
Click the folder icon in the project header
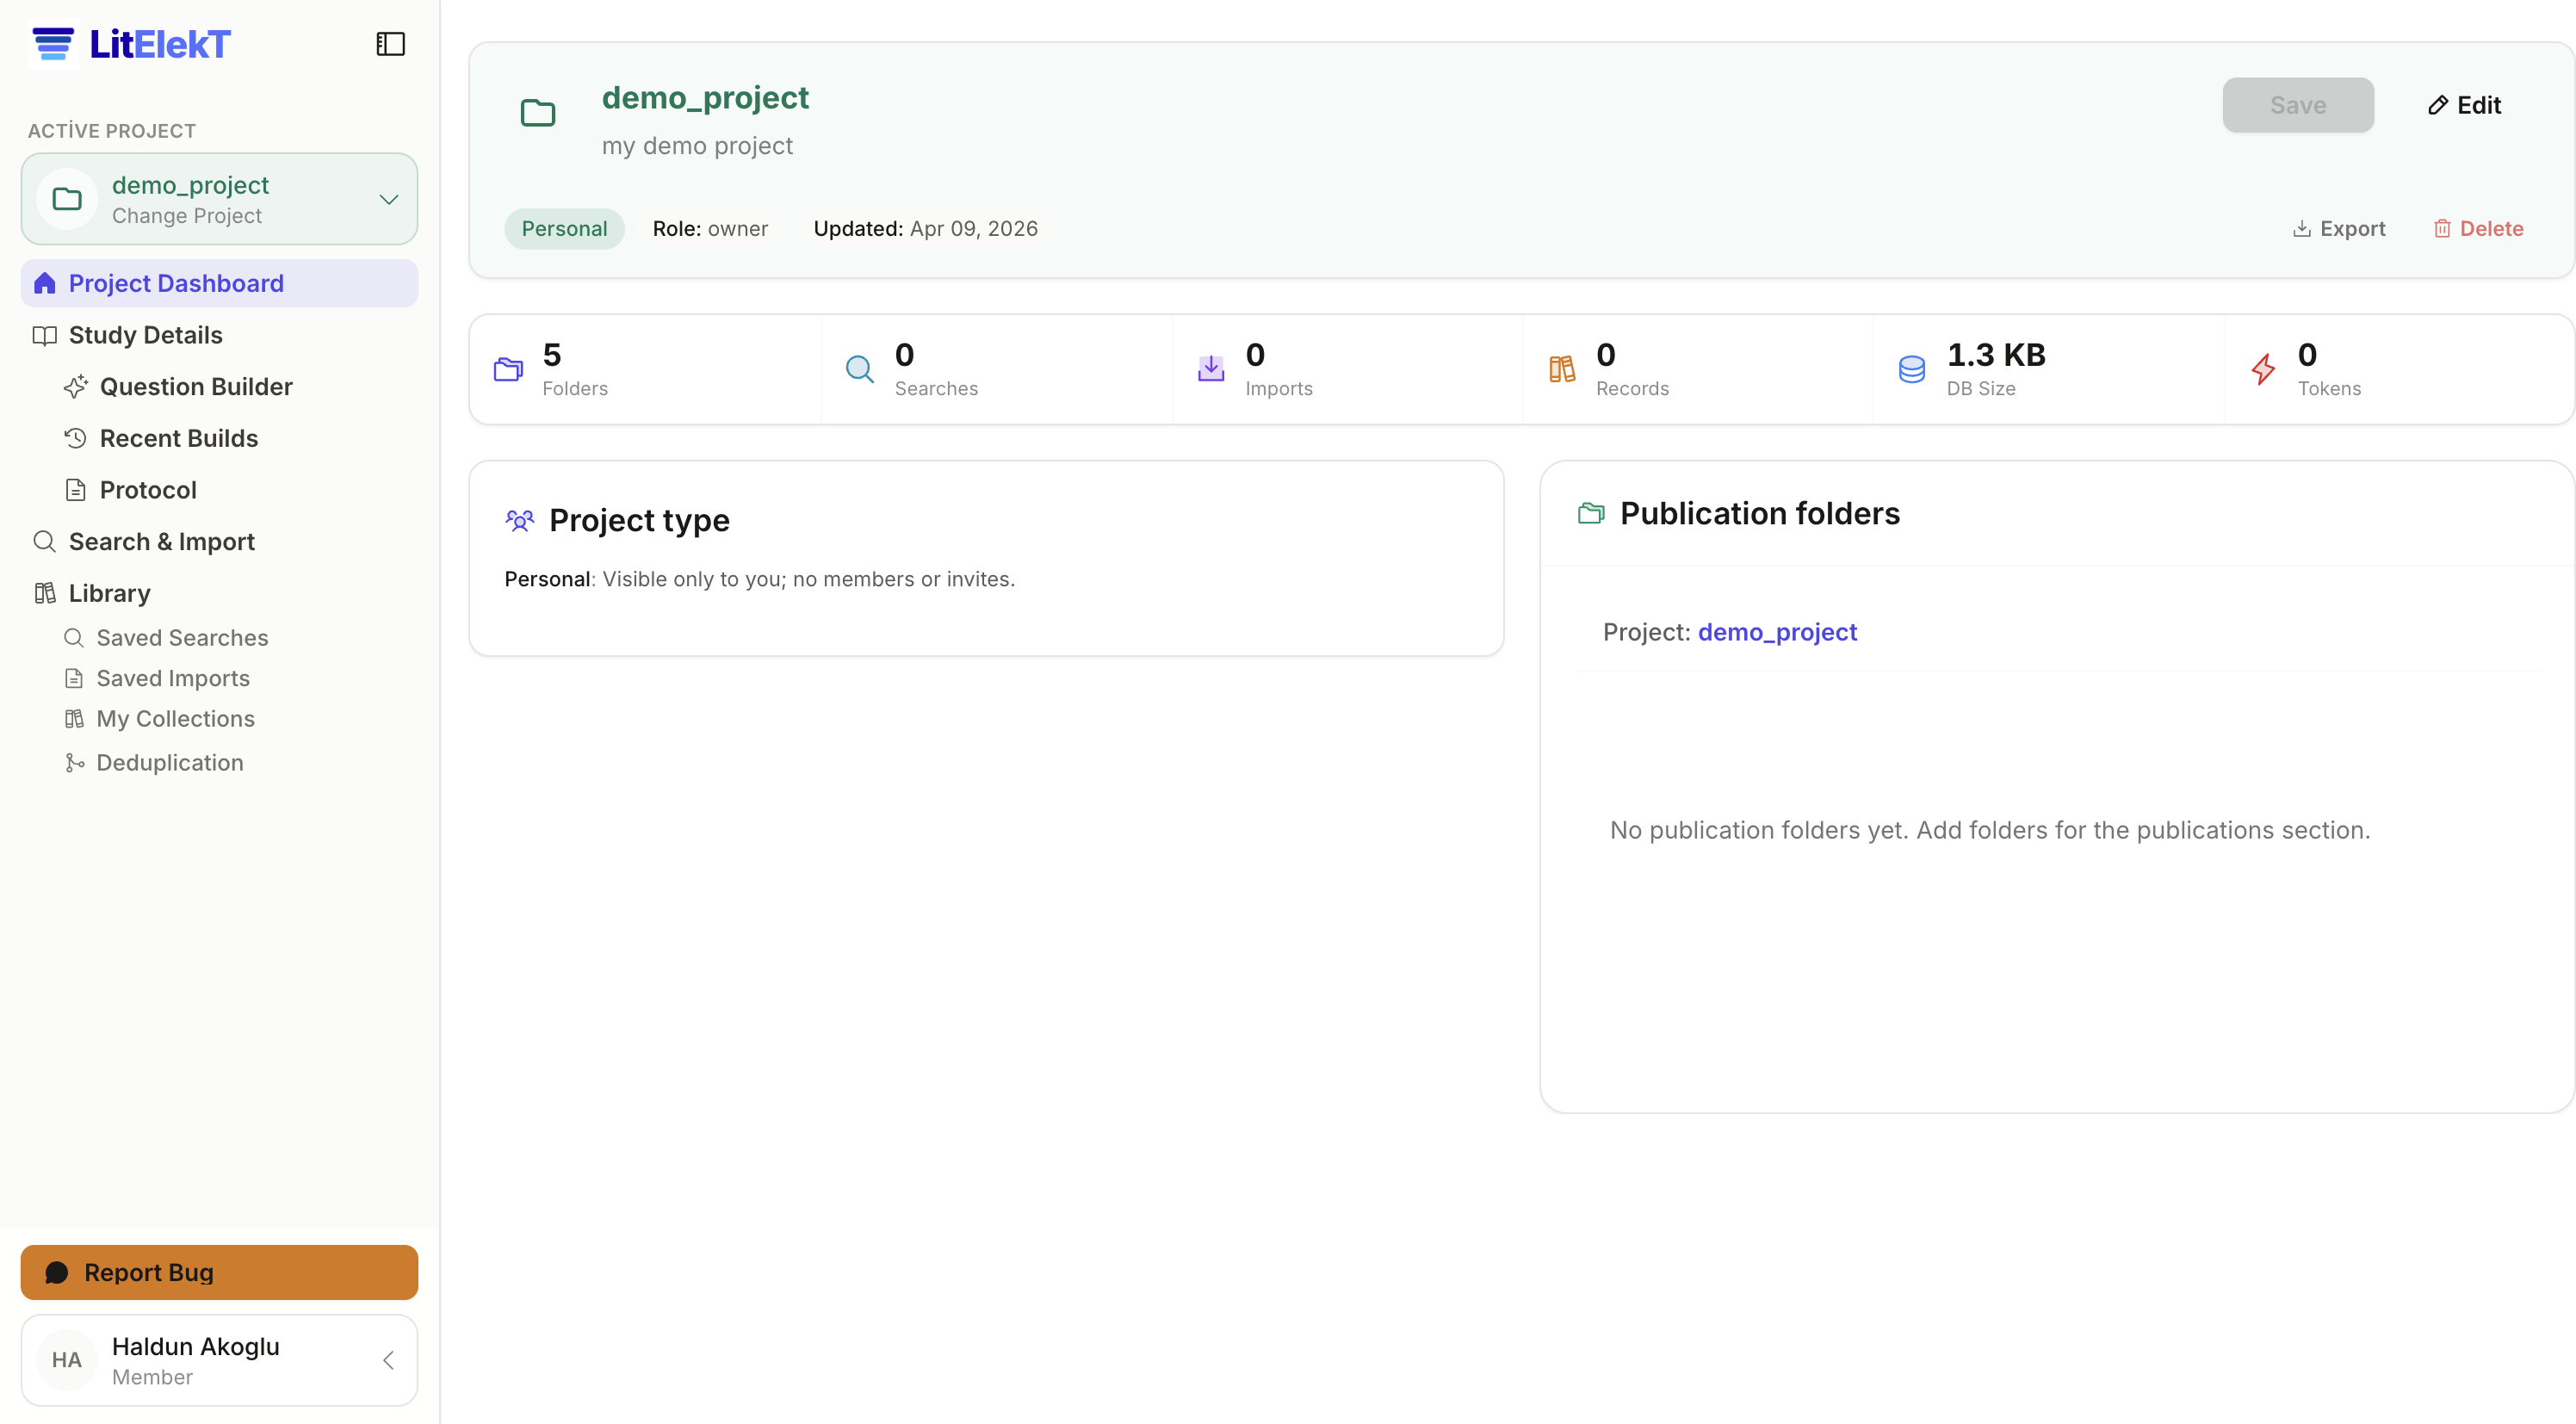pyautogui.click(x=538, y=113)
